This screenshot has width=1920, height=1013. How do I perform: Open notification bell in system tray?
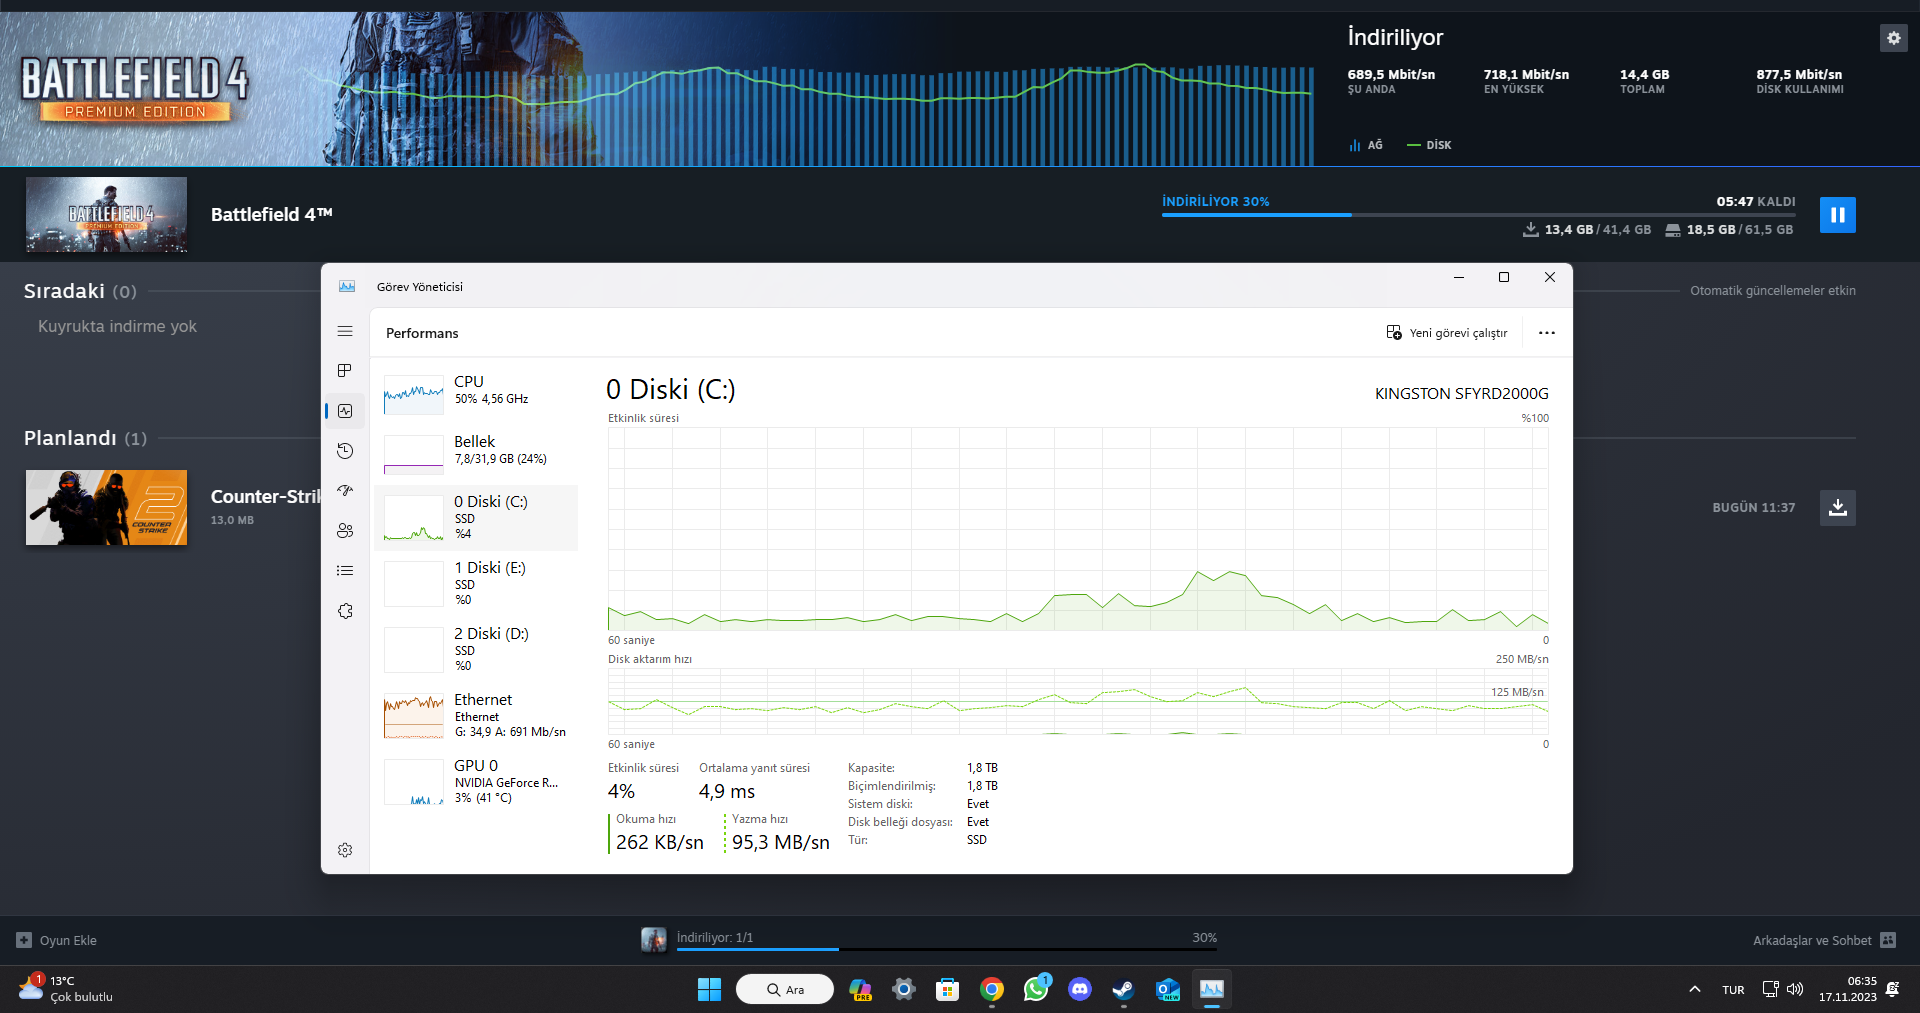click(1893, 990)
